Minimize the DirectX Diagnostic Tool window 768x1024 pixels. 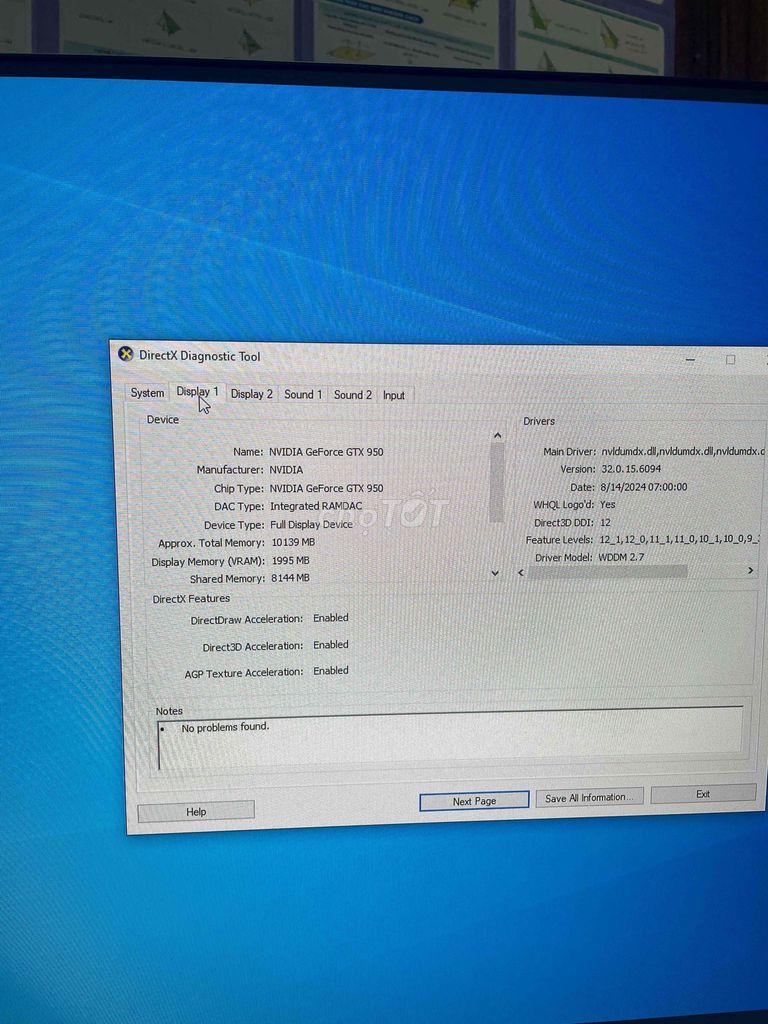690,360
